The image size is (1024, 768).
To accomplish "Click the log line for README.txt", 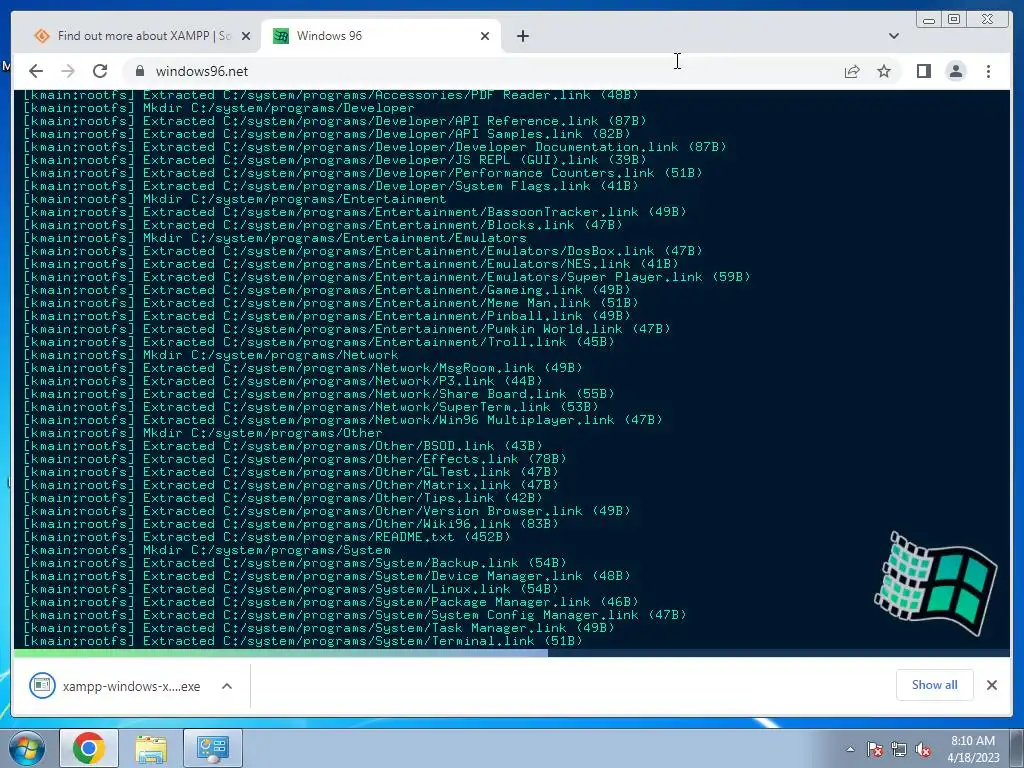I will point(266,537).
